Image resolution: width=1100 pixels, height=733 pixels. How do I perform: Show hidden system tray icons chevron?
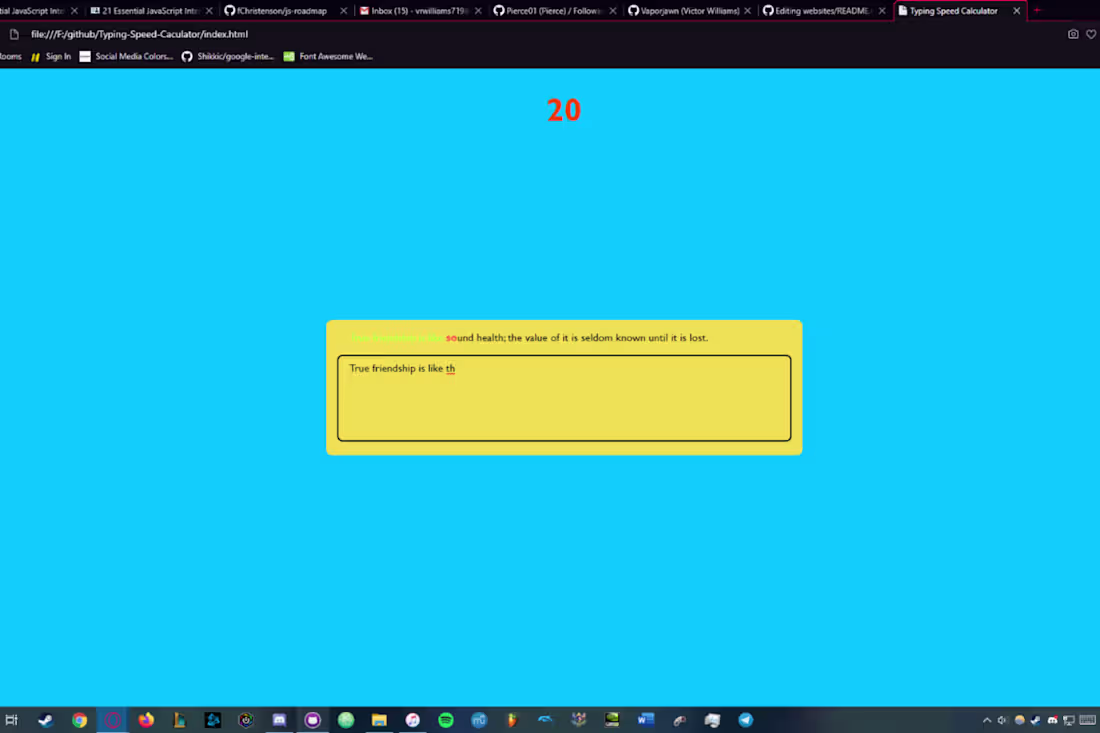[986, 720]
